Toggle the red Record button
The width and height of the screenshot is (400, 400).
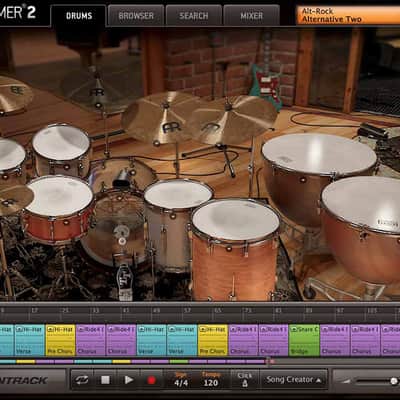tap(152, 380)
